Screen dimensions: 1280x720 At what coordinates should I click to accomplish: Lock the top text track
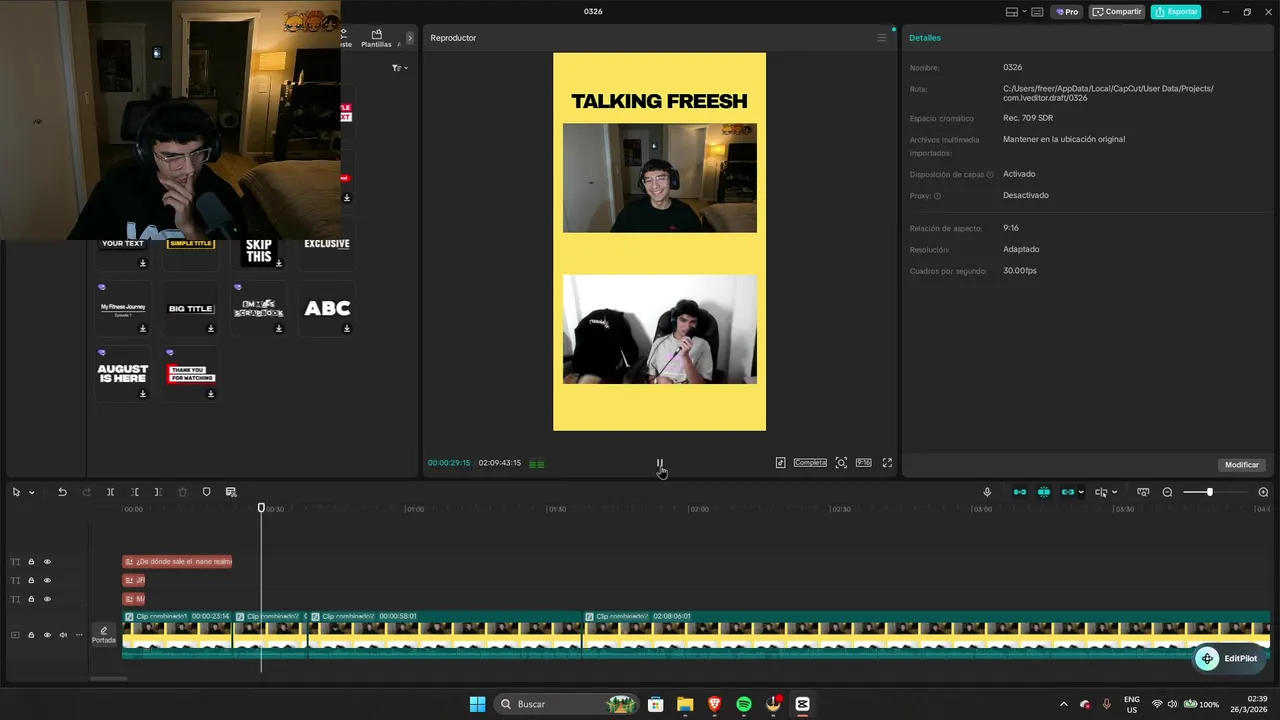pos(31,562)
